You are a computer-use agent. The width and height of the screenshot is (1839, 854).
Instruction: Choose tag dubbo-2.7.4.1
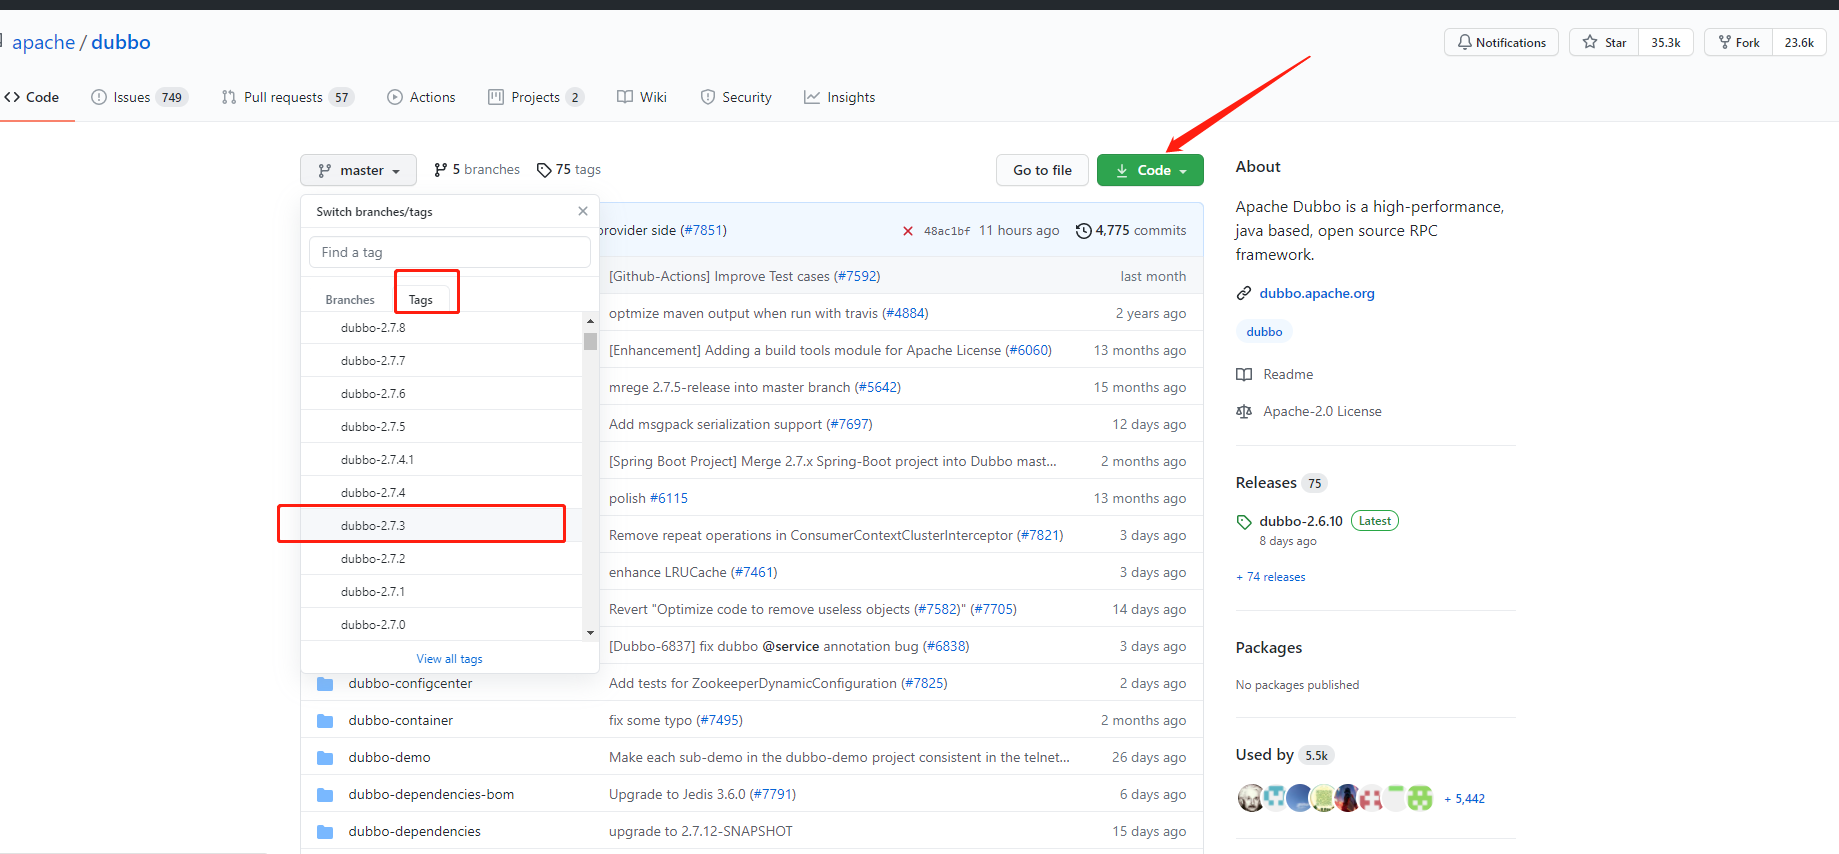pos(442,460)
